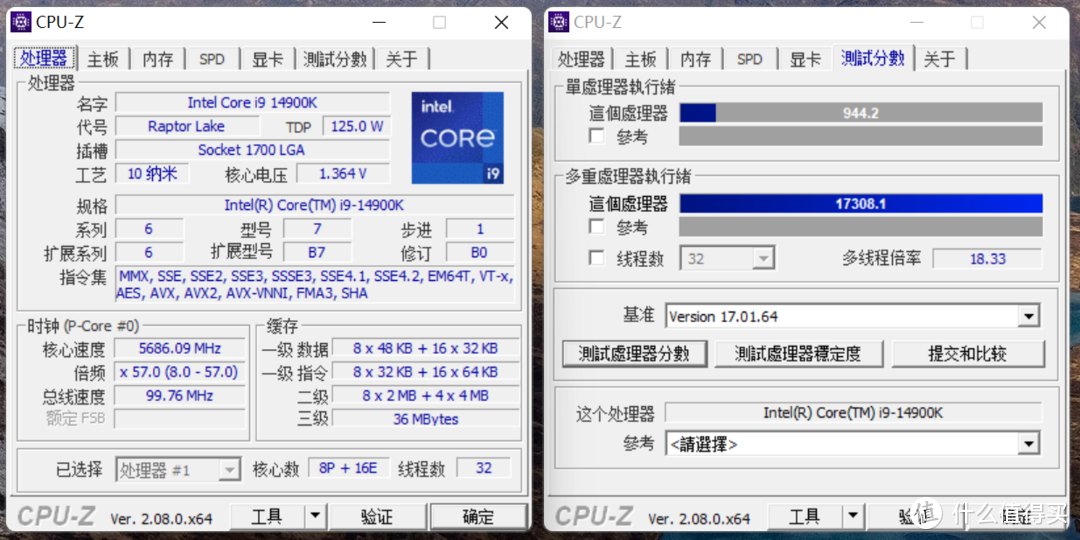
Task: Click the 核心速度 value 5686.09 MHz
Action: click(x=179, y=349)
